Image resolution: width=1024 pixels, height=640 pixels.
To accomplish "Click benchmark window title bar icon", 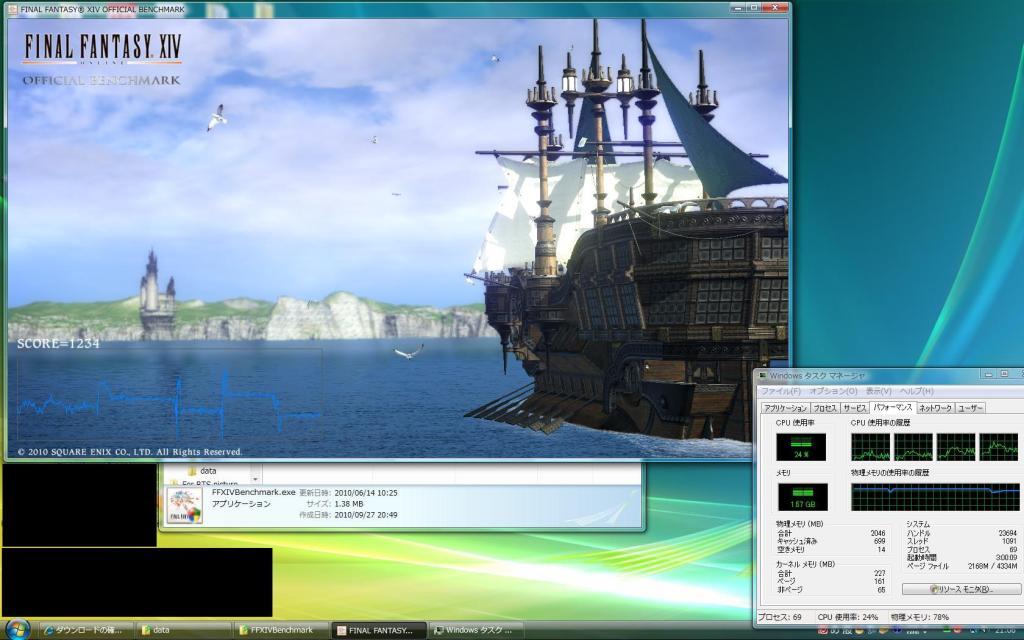I will pos(12,9).
